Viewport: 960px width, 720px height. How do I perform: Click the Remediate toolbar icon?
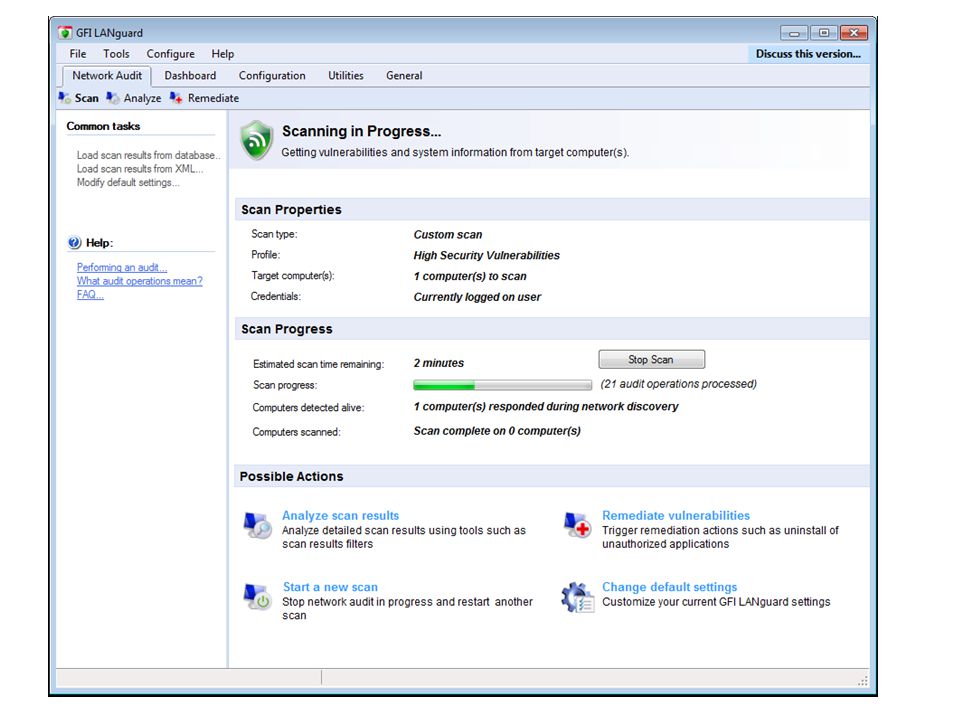click(x=176, y=98)
